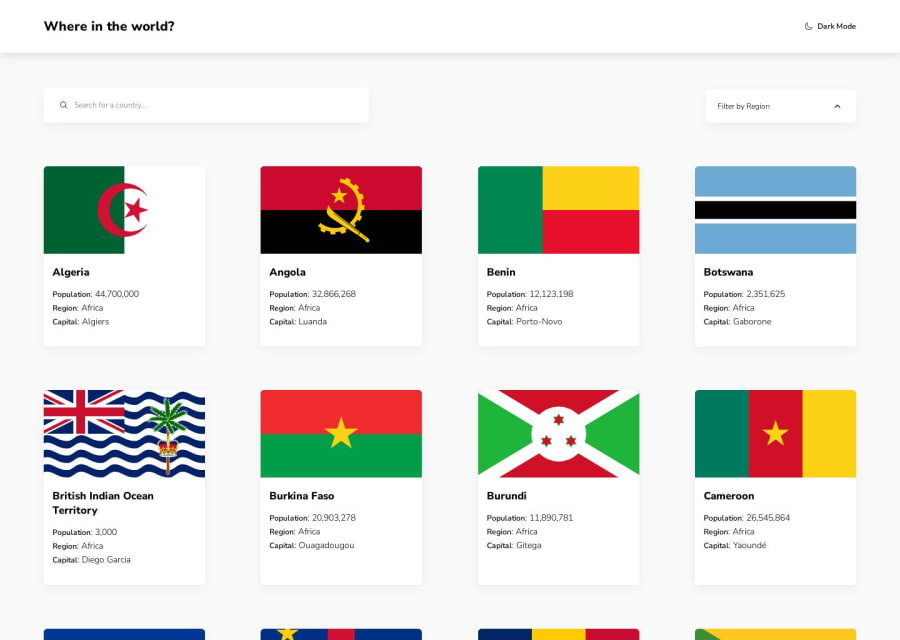Click the Burkina Faso flag image
Screen dimensions: 900x640
point(340,432)
